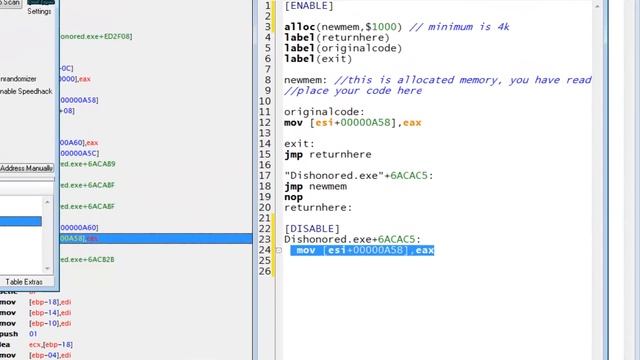Select disassembler row ending 00A60],eax
The width and height of the screenshot is (640, 360).
click(79, 142)
